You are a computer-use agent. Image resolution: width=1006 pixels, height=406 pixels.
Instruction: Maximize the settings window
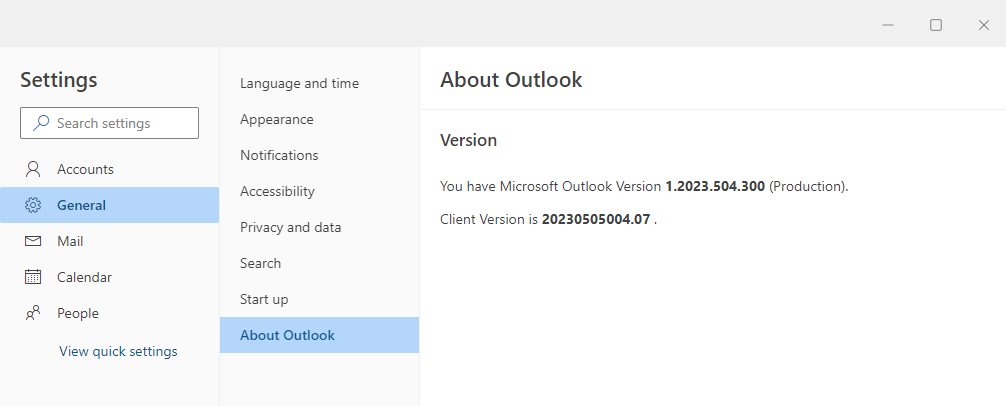(936, 24)
